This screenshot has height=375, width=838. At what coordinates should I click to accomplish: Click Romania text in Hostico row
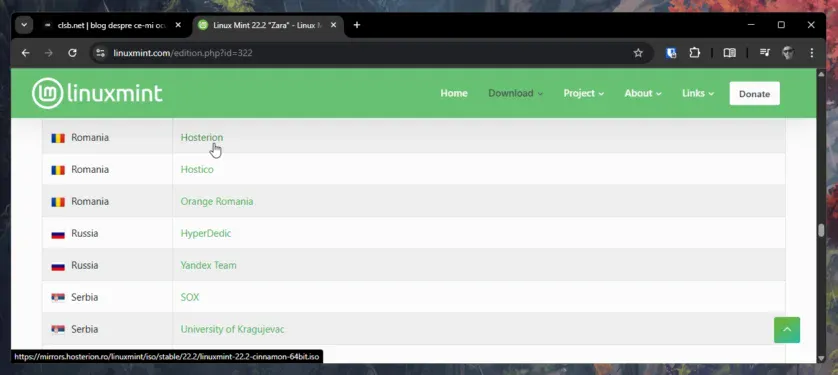(90, 169)
